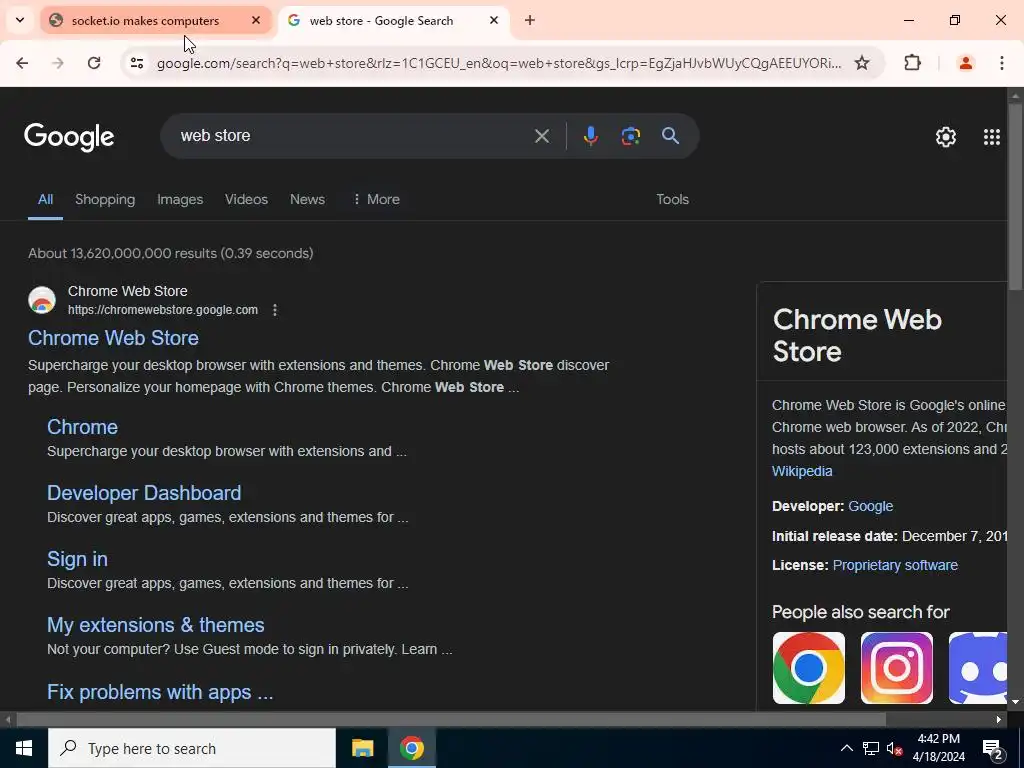Open the Sign in sitelink
The height and width of the screenshot is (768, 1024).
[x=77, y=558]
